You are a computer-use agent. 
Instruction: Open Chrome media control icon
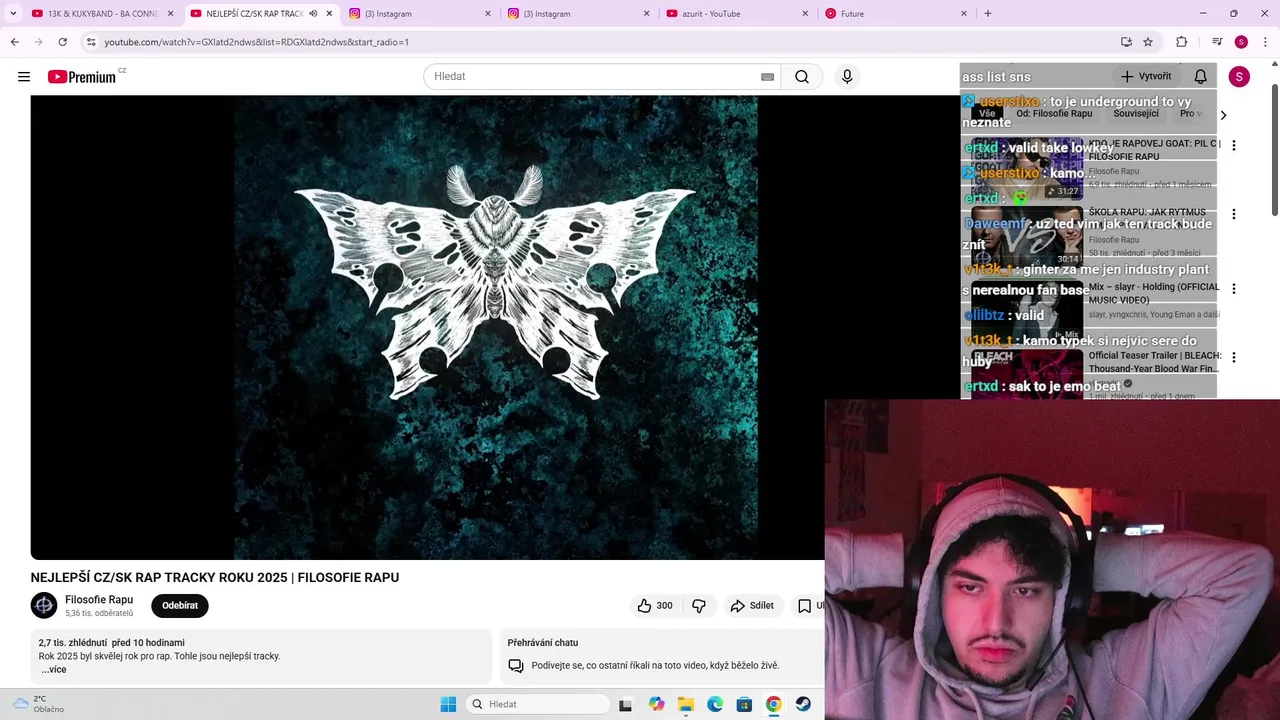point(1217,42)
